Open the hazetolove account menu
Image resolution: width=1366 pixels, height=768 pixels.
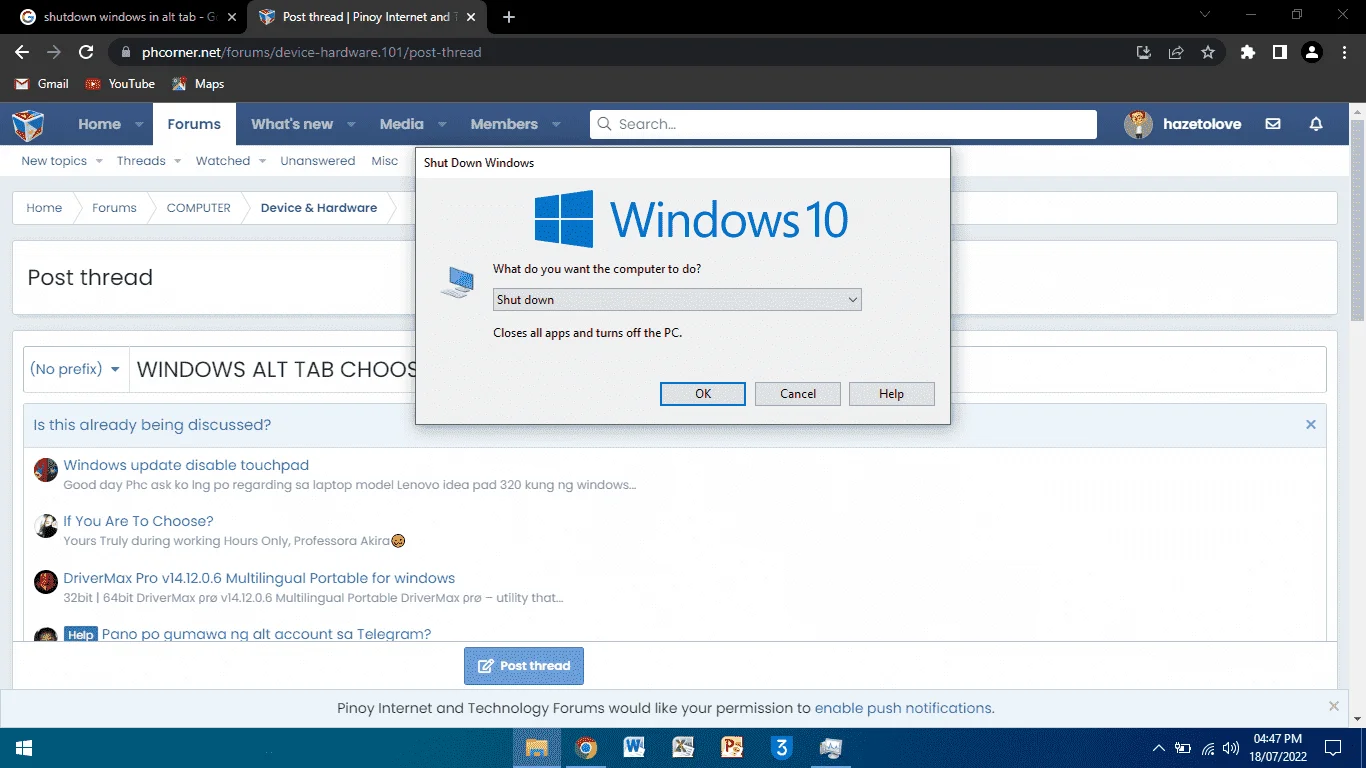tap(1184, 124)
